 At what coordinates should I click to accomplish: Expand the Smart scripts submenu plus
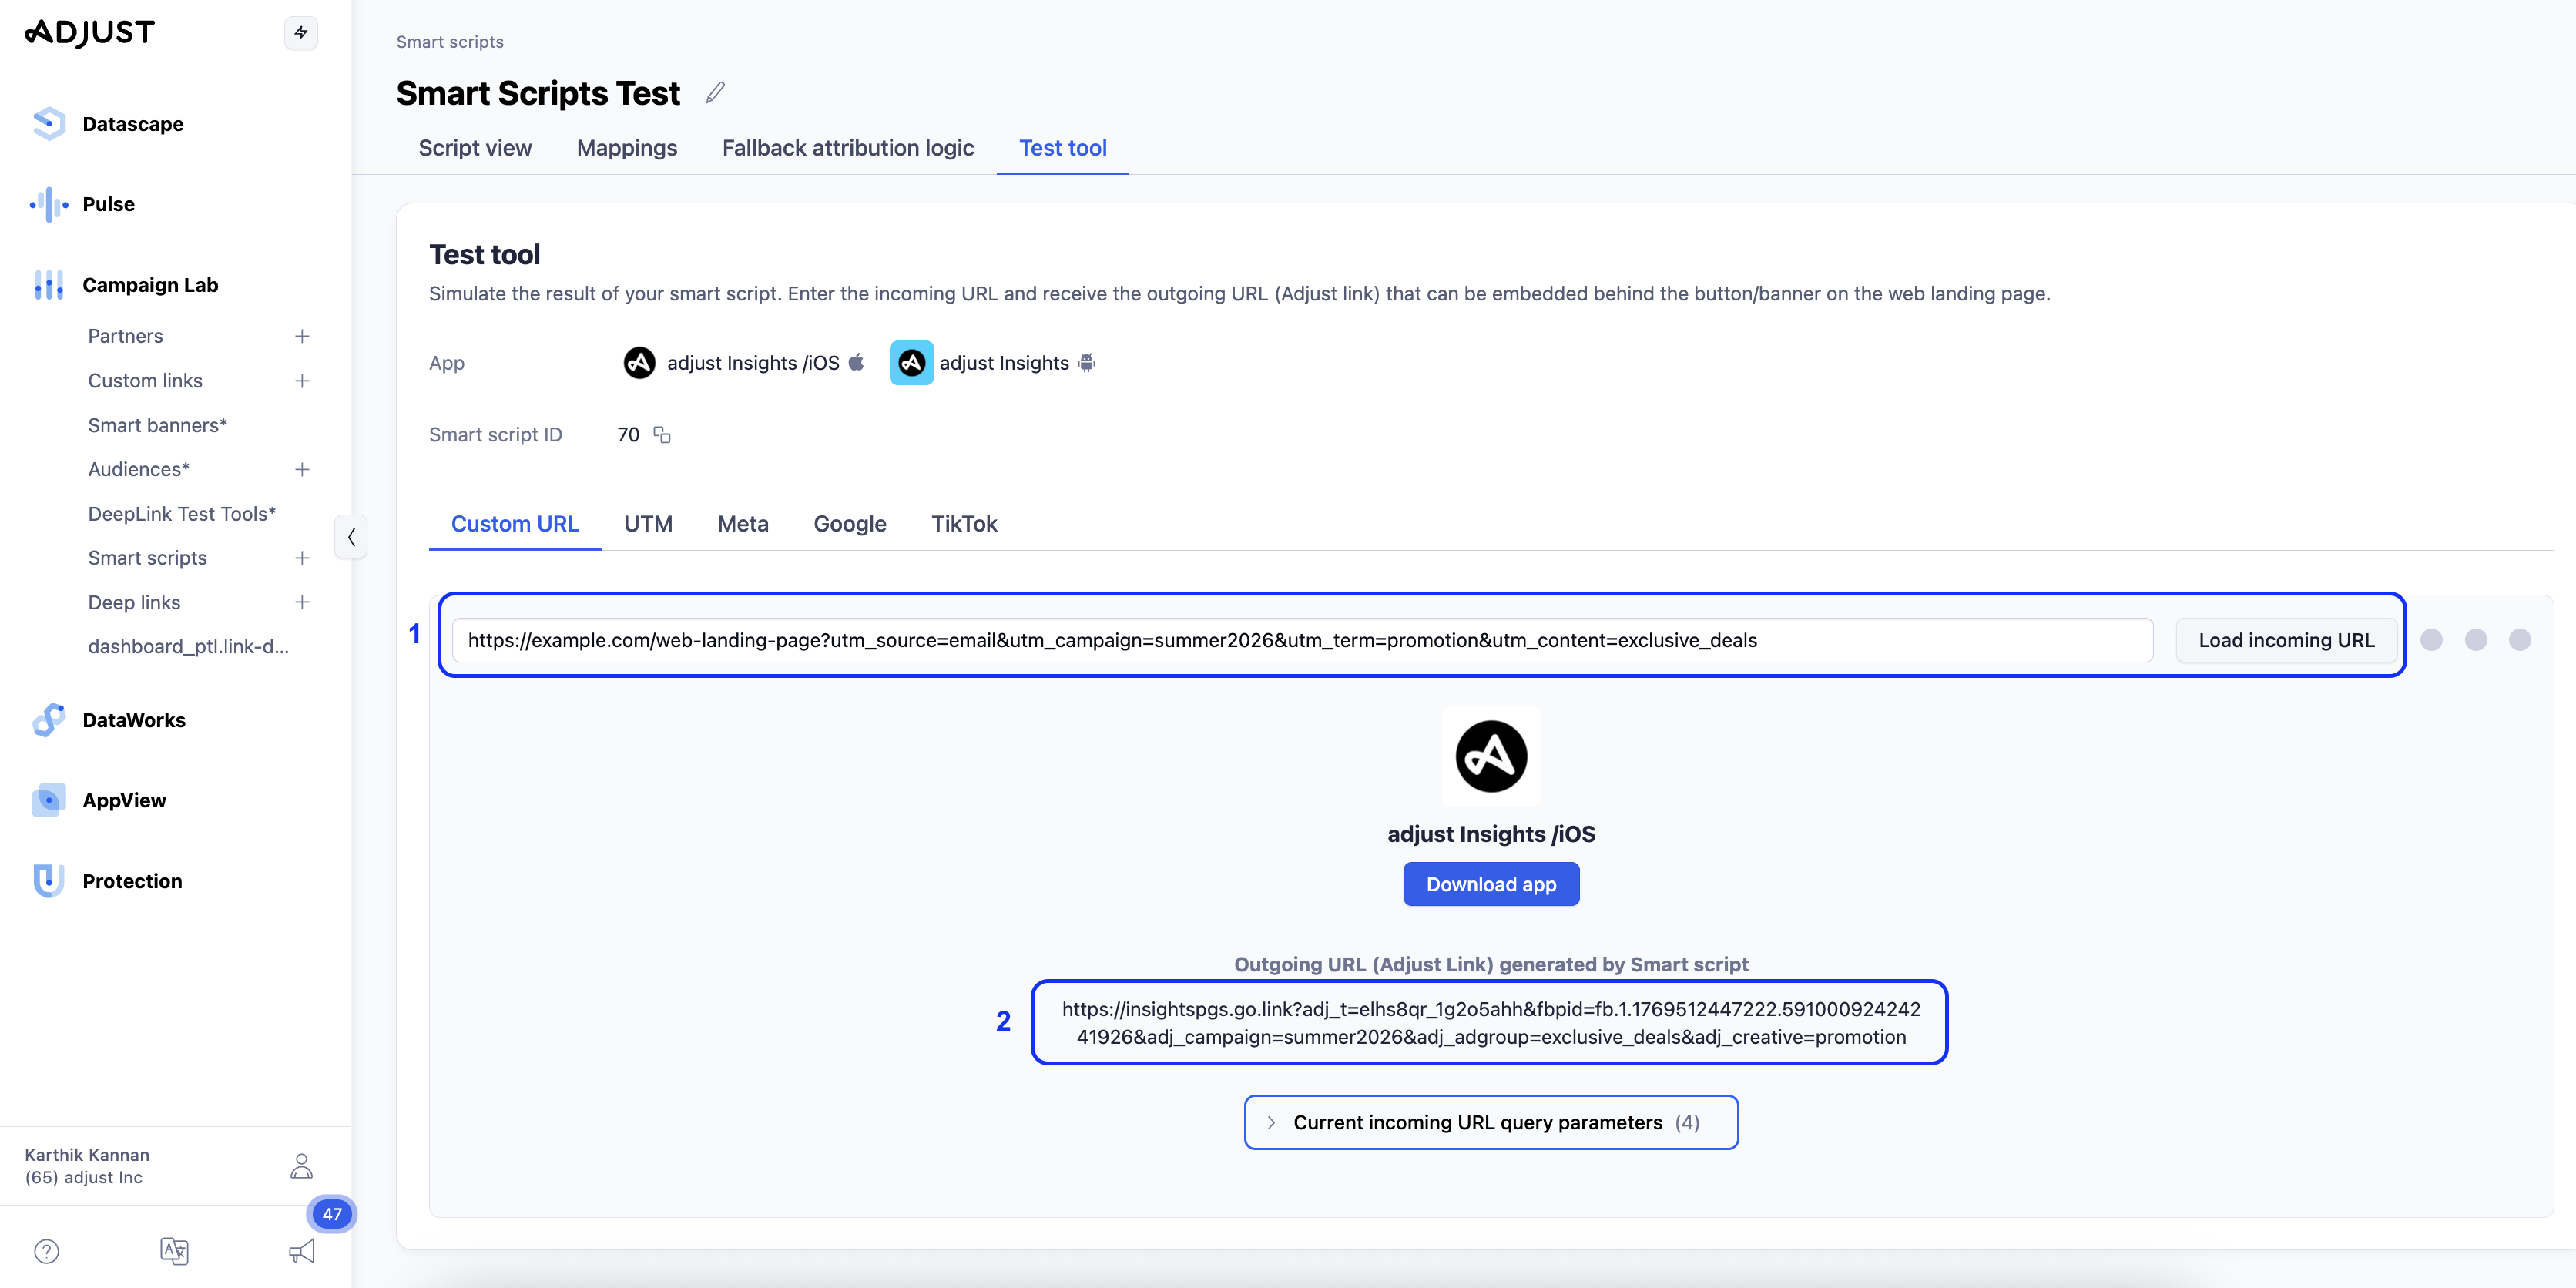[x=302, y=558]
